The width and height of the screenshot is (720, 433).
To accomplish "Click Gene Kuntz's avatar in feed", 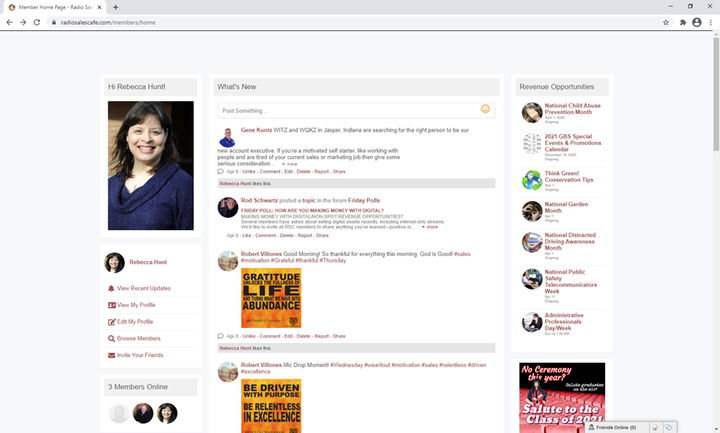I will 227,137.
